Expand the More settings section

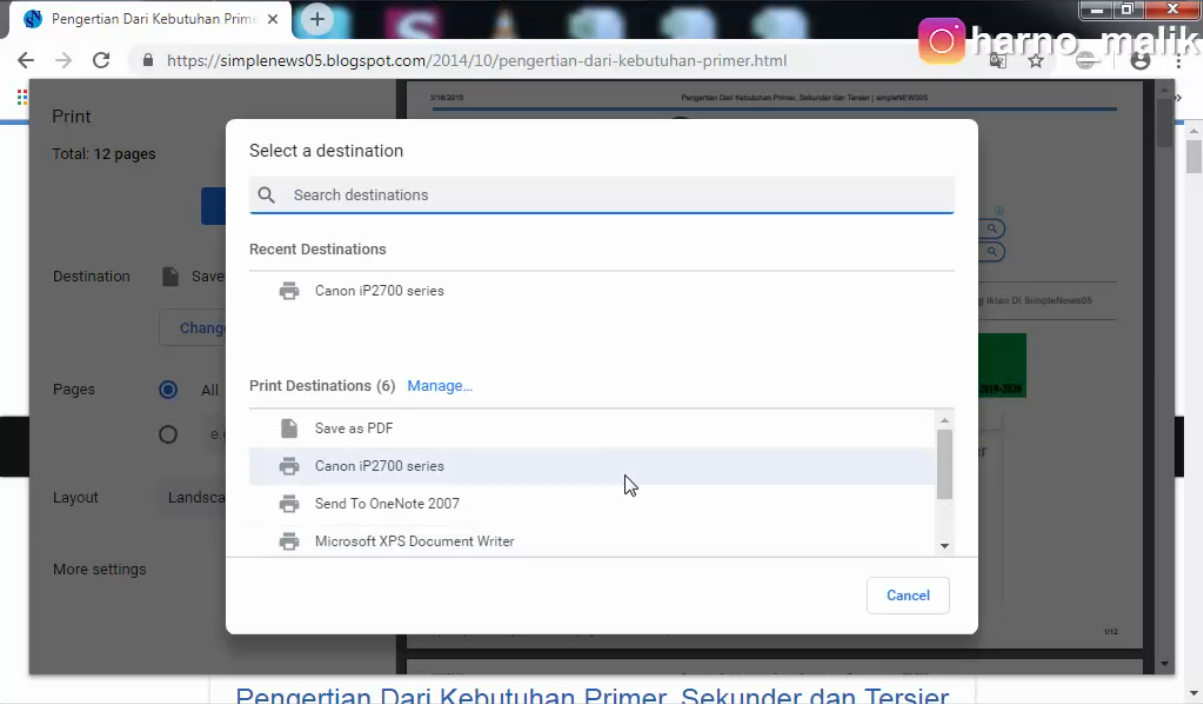click(x=99, y=569)
